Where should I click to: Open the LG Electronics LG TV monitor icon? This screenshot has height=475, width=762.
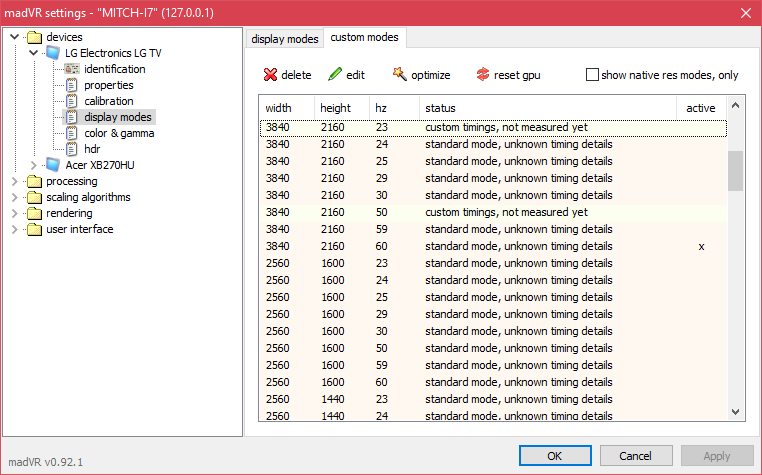tap(52, 53)
